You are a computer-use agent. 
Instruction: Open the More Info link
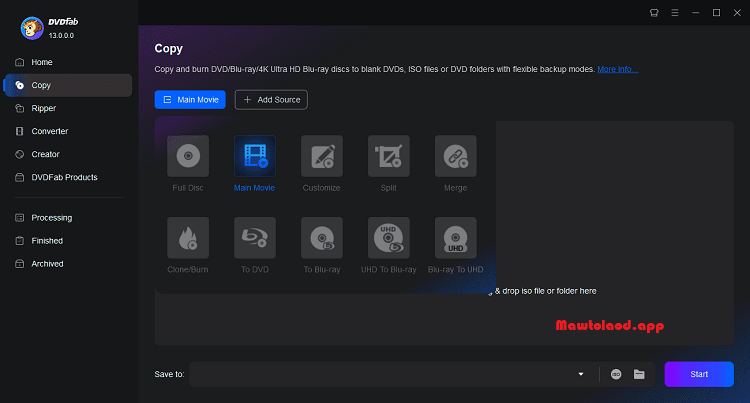point(618,69)
